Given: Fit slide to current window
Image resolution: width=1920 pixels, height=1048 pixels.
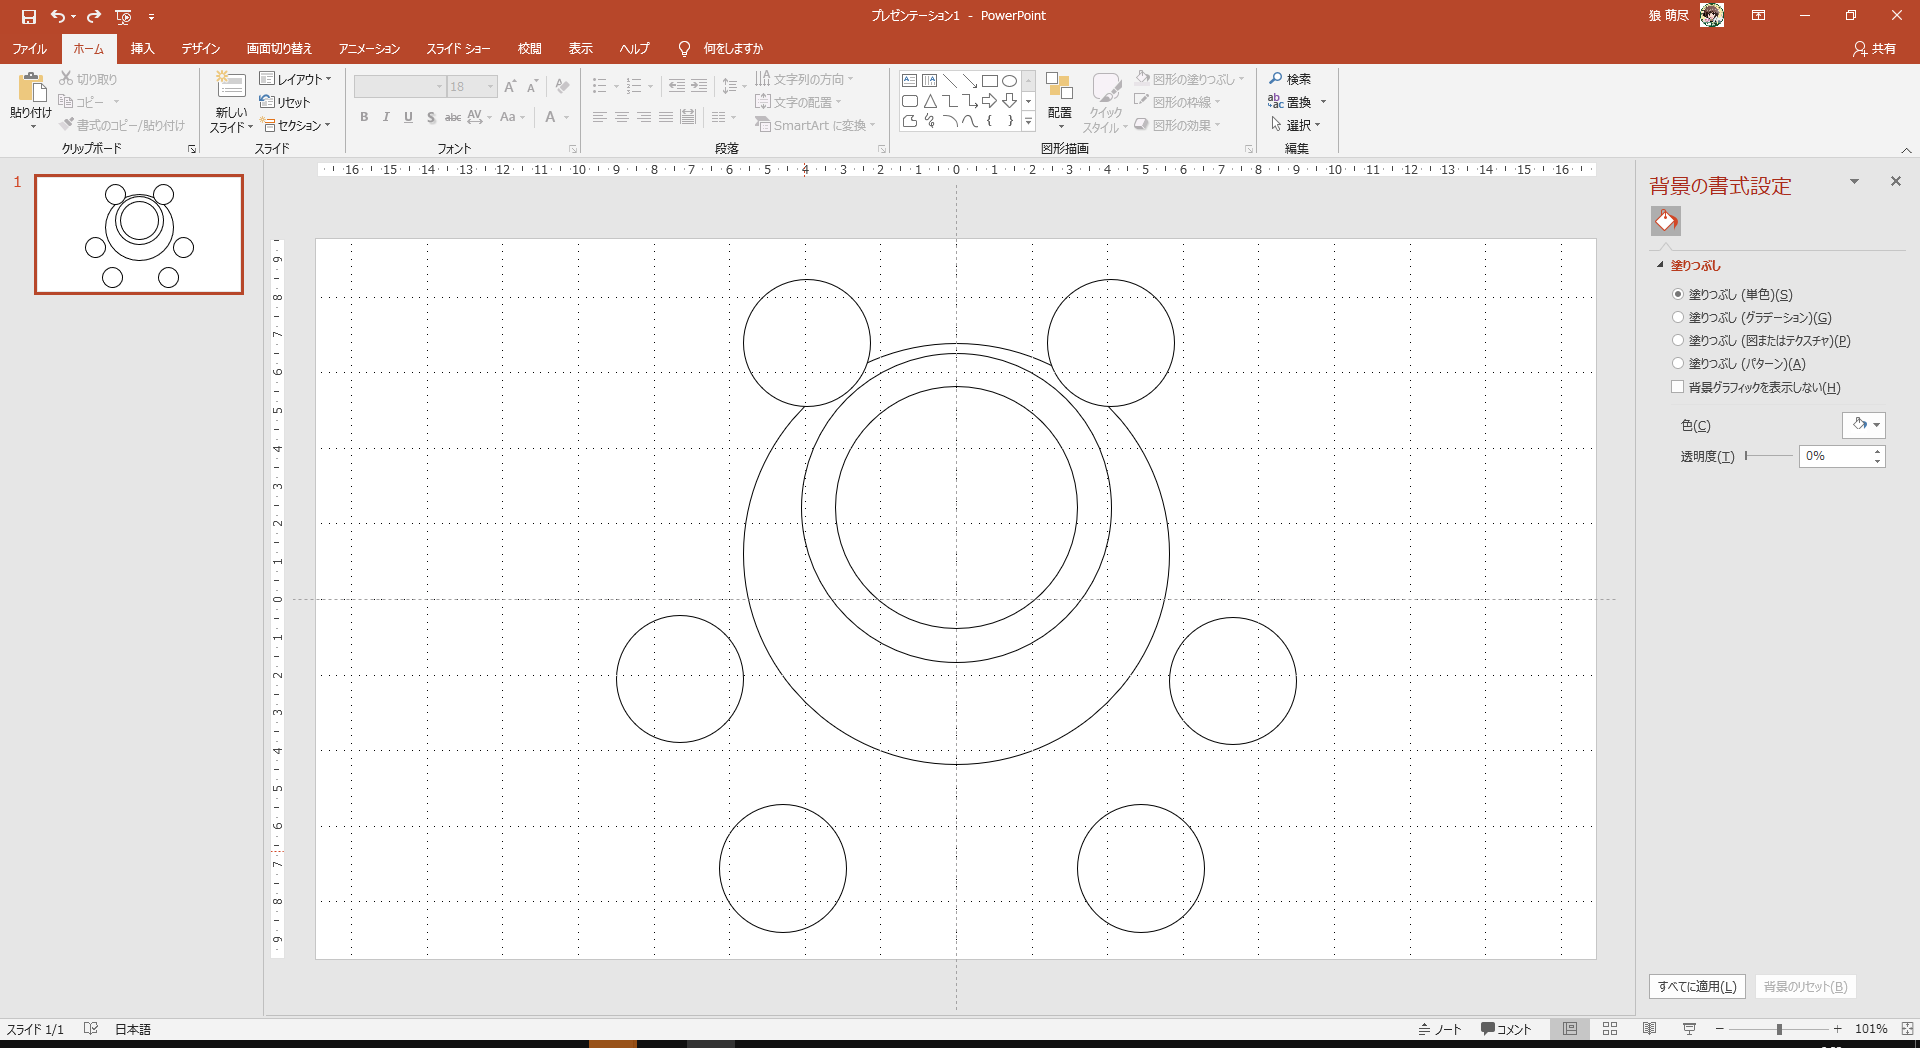Looking at the screenshot, I should 1907,1029.
